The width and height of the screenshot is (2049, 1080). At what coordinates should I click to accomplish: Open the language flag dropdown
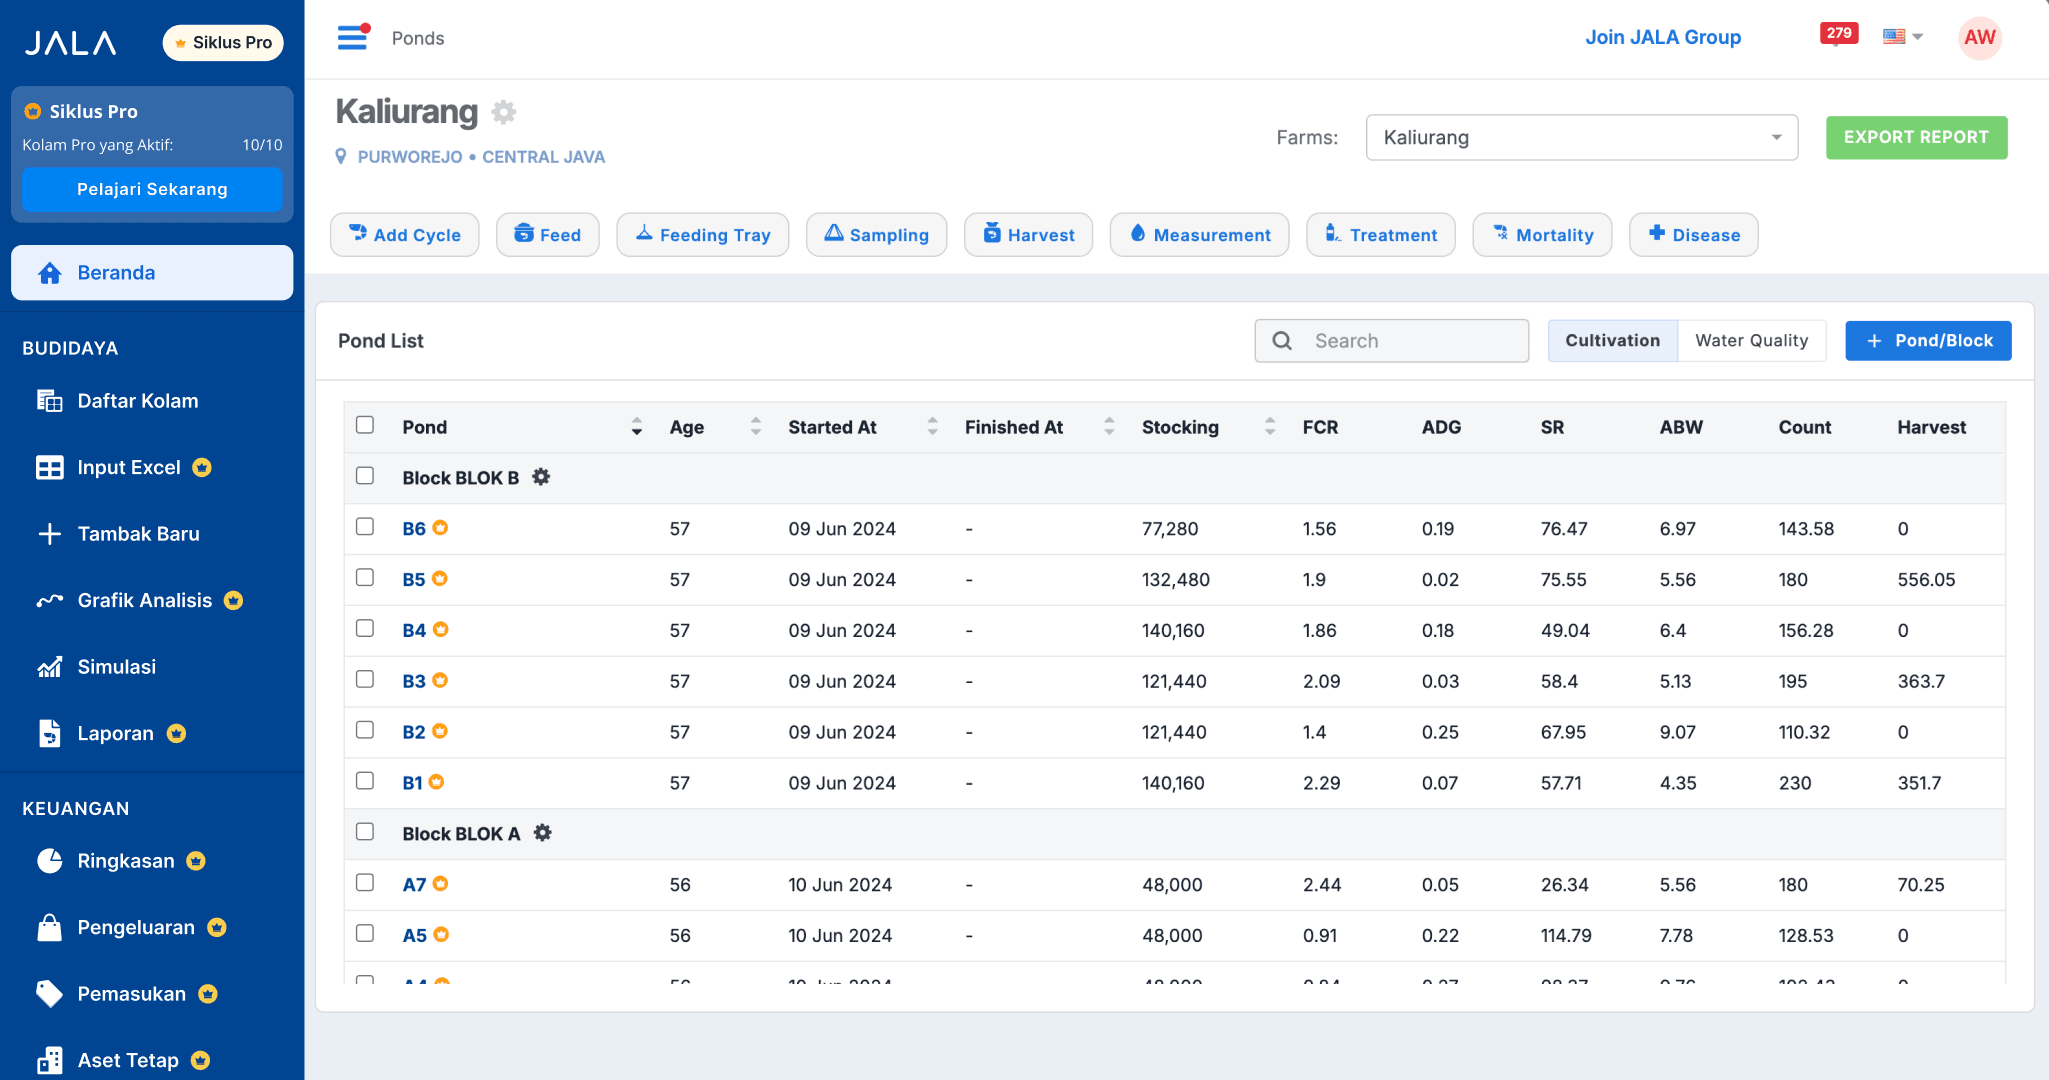tap(1902, 37)
